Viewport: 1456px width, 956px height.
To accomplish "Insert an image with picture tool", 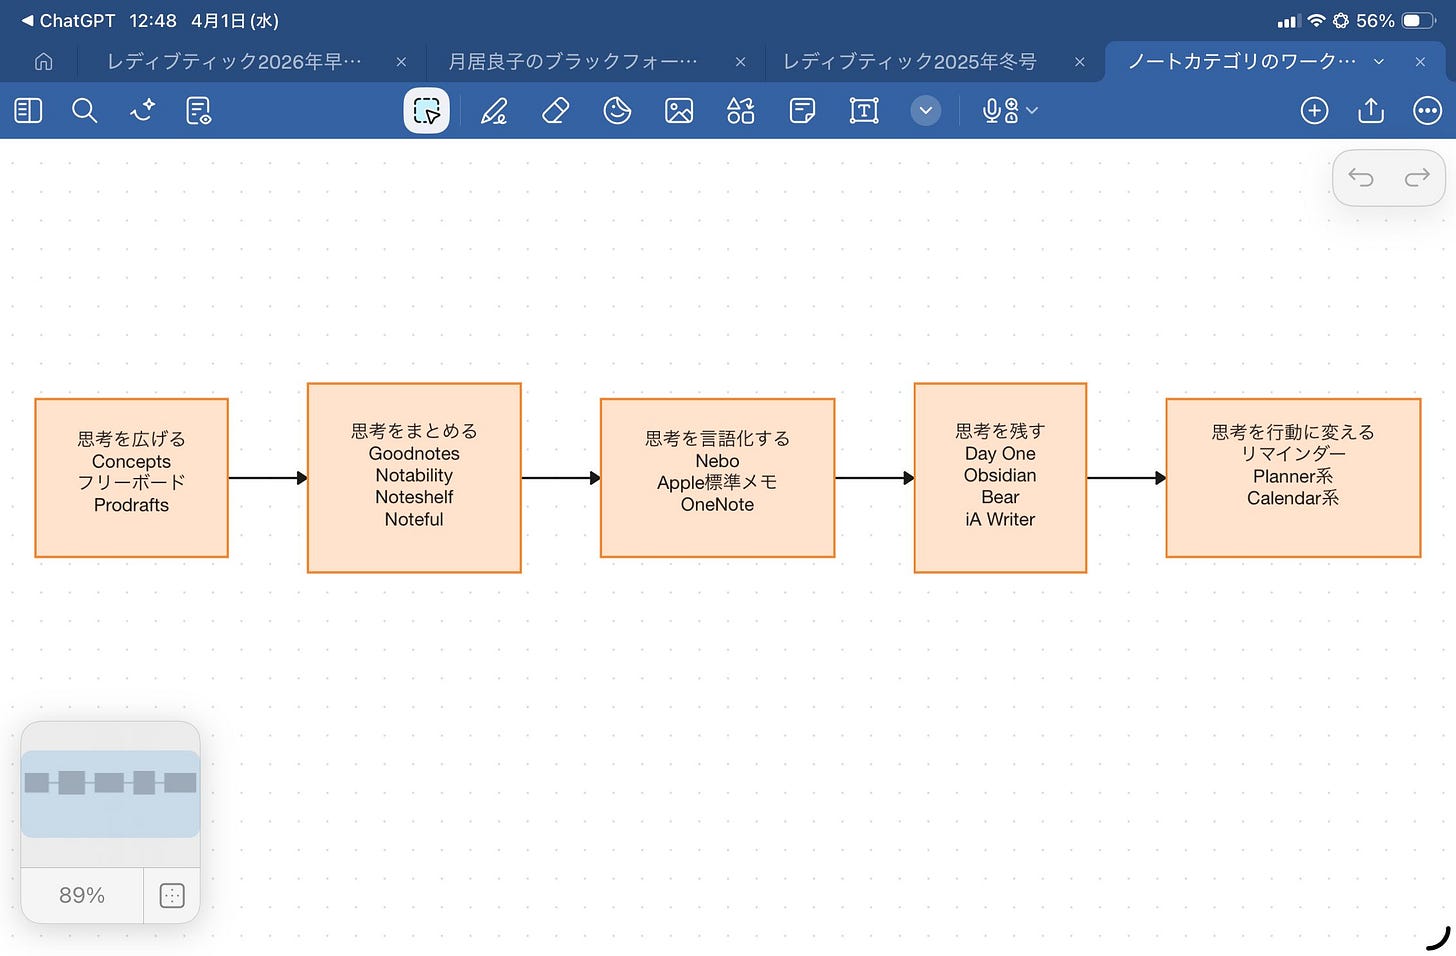I will [x=679, y=111].
